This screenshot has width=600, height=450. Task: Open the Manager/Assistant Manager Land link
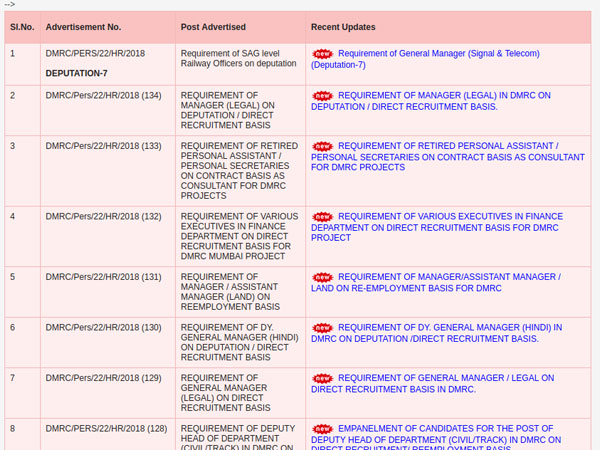[436, 282]
